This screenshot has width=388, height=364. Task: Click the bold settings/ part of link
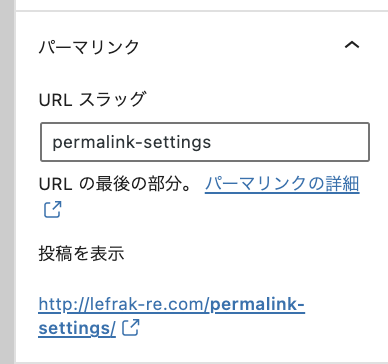[77, 328]
